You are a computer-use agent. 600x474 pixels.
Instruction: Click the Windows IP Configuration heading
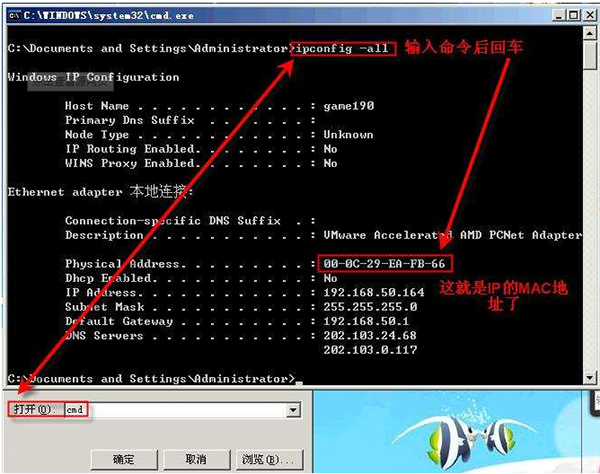93,77
